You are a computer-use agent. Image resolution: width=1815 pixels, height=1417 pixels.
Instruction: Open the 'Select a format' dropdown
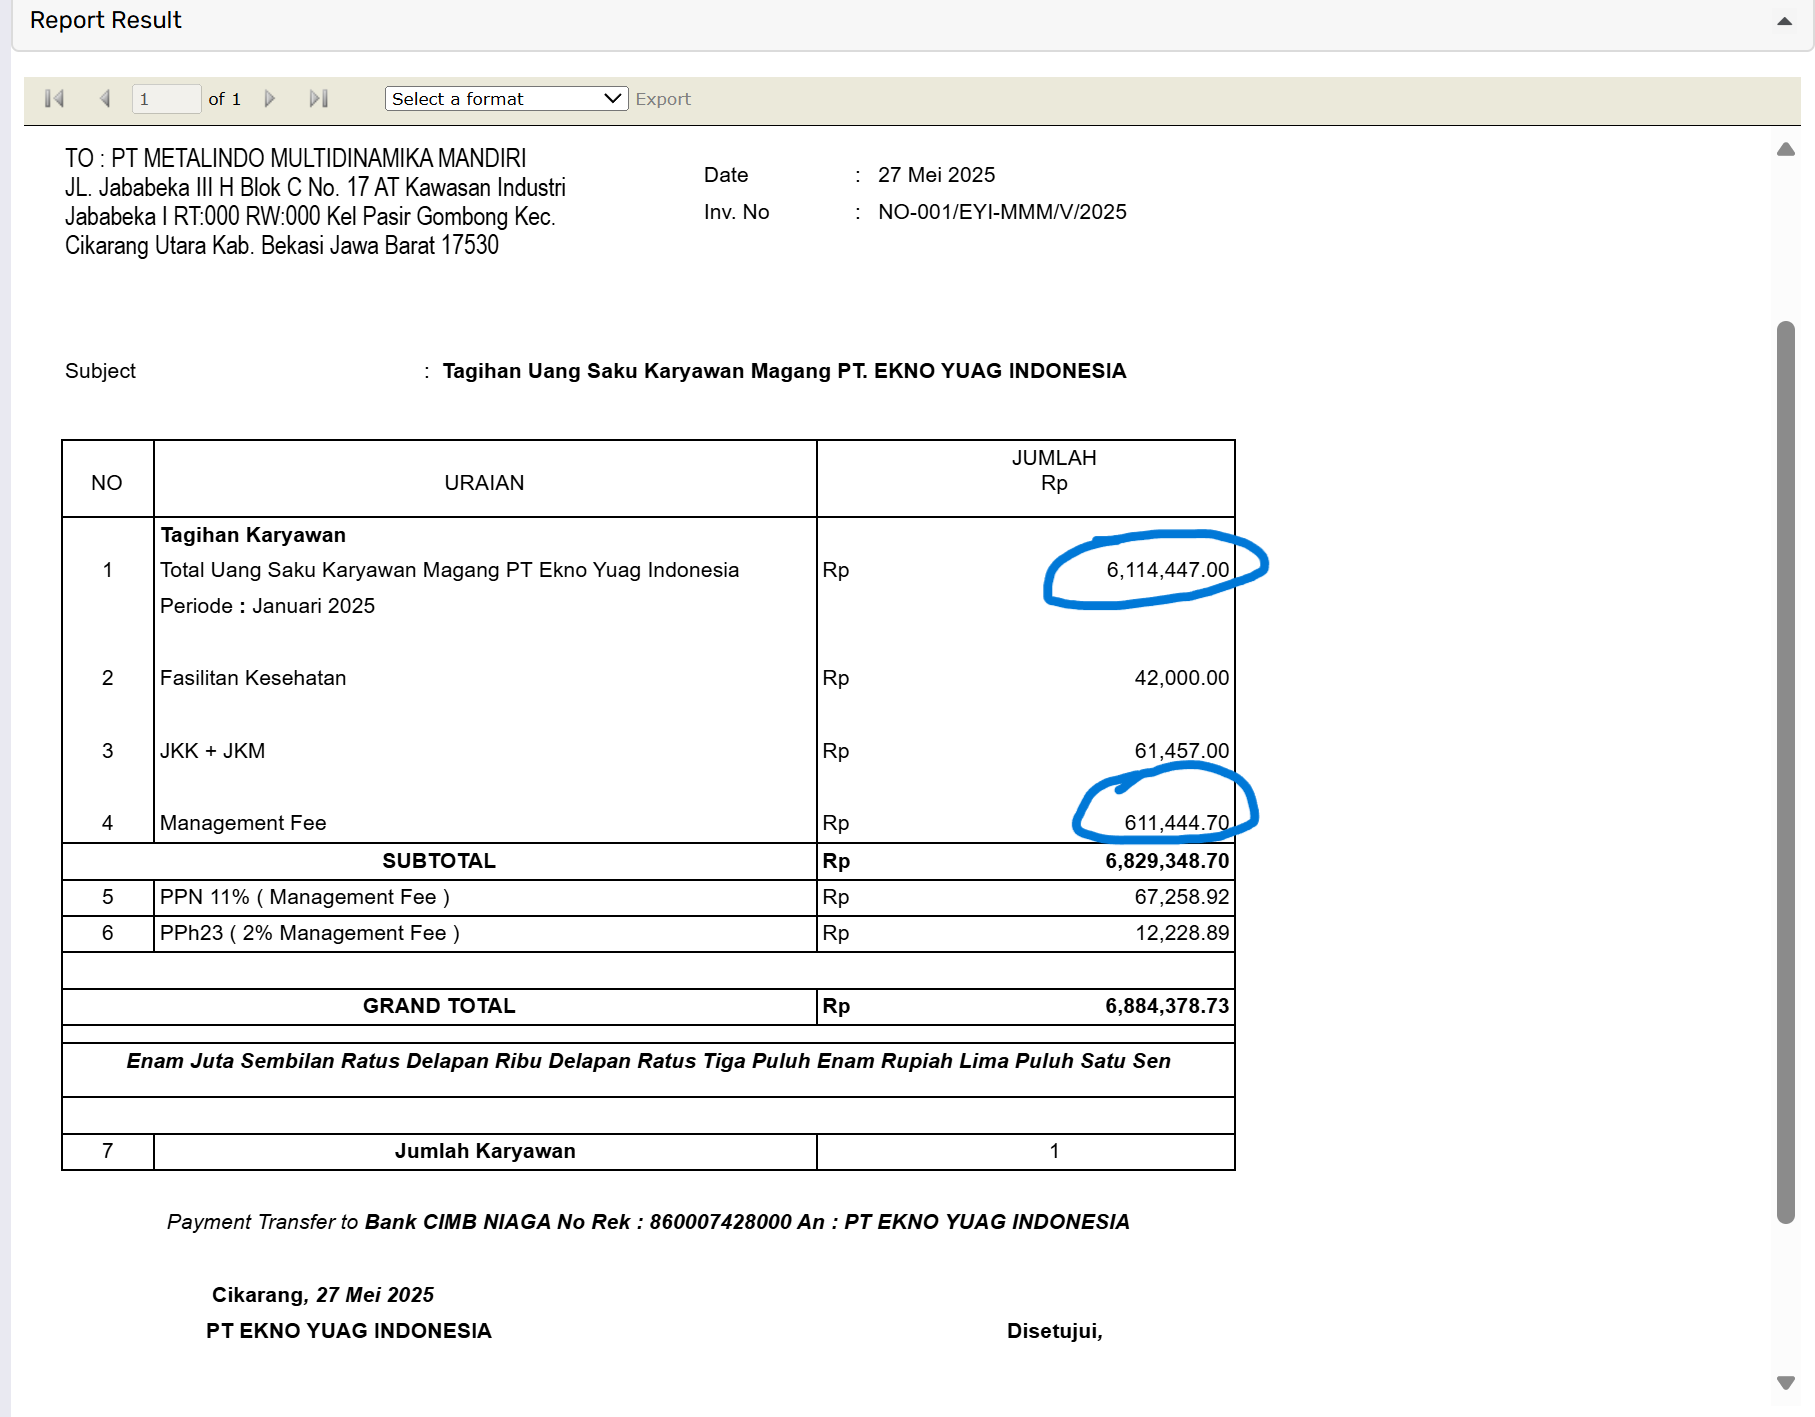(506, 99)
